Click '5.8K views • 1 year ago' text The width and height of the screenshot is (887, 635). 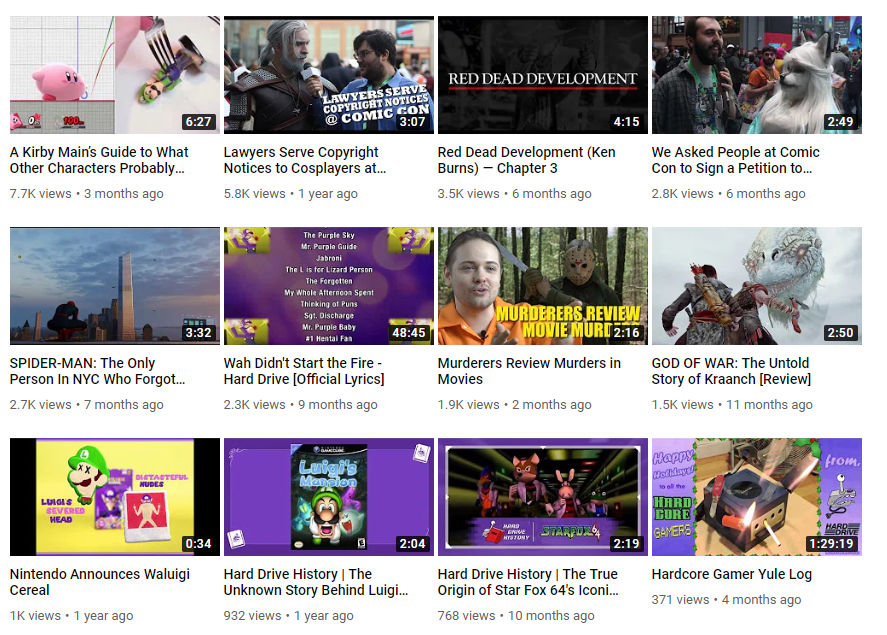291,193
